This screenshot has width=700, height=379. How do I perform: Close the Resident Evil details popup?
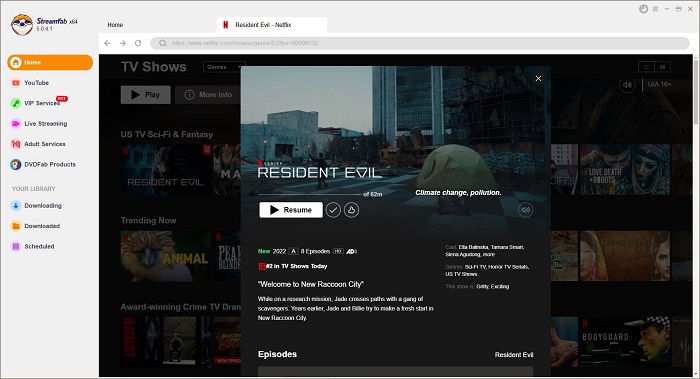click(538, 78)
